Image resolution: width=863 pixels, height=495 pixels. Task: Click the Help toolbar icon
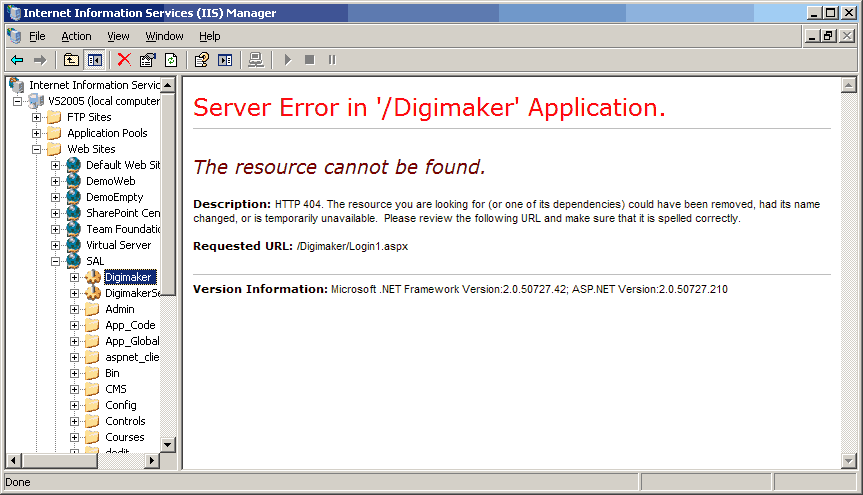[x=201, y=60]
